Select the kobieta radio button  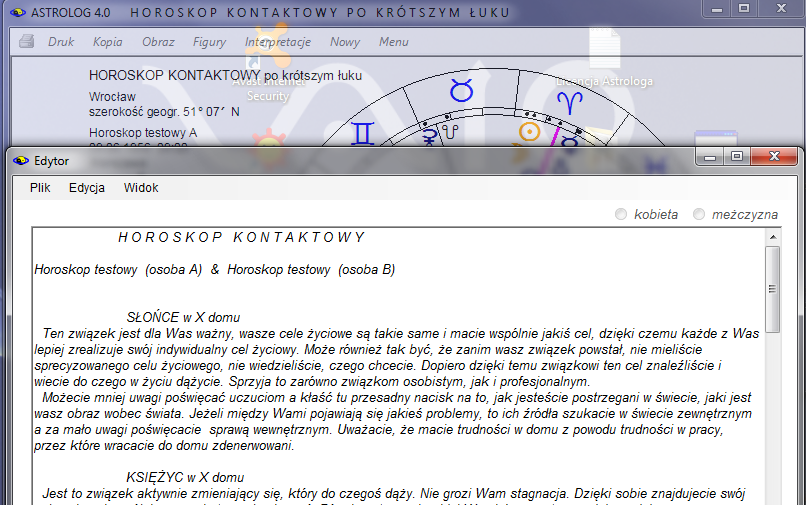coord(621,214)
